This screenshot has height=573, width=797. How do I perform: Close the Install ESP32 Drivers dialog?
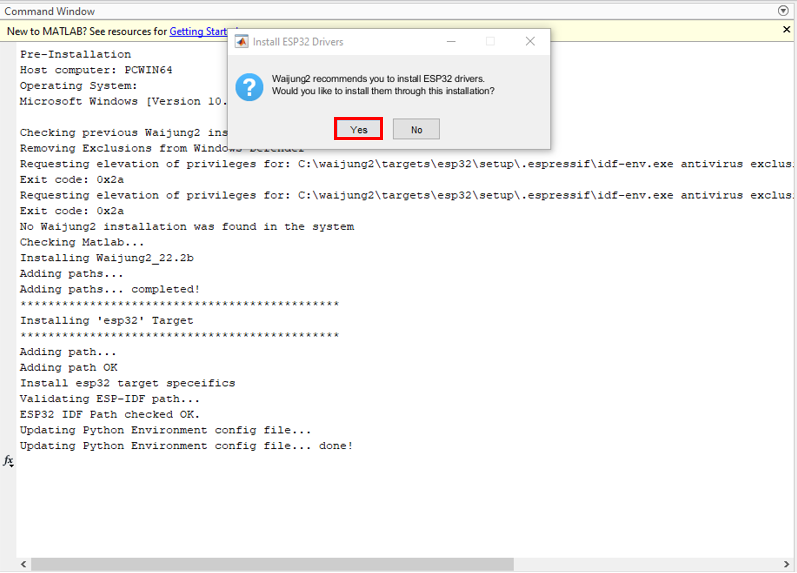(x=530, y=42)
